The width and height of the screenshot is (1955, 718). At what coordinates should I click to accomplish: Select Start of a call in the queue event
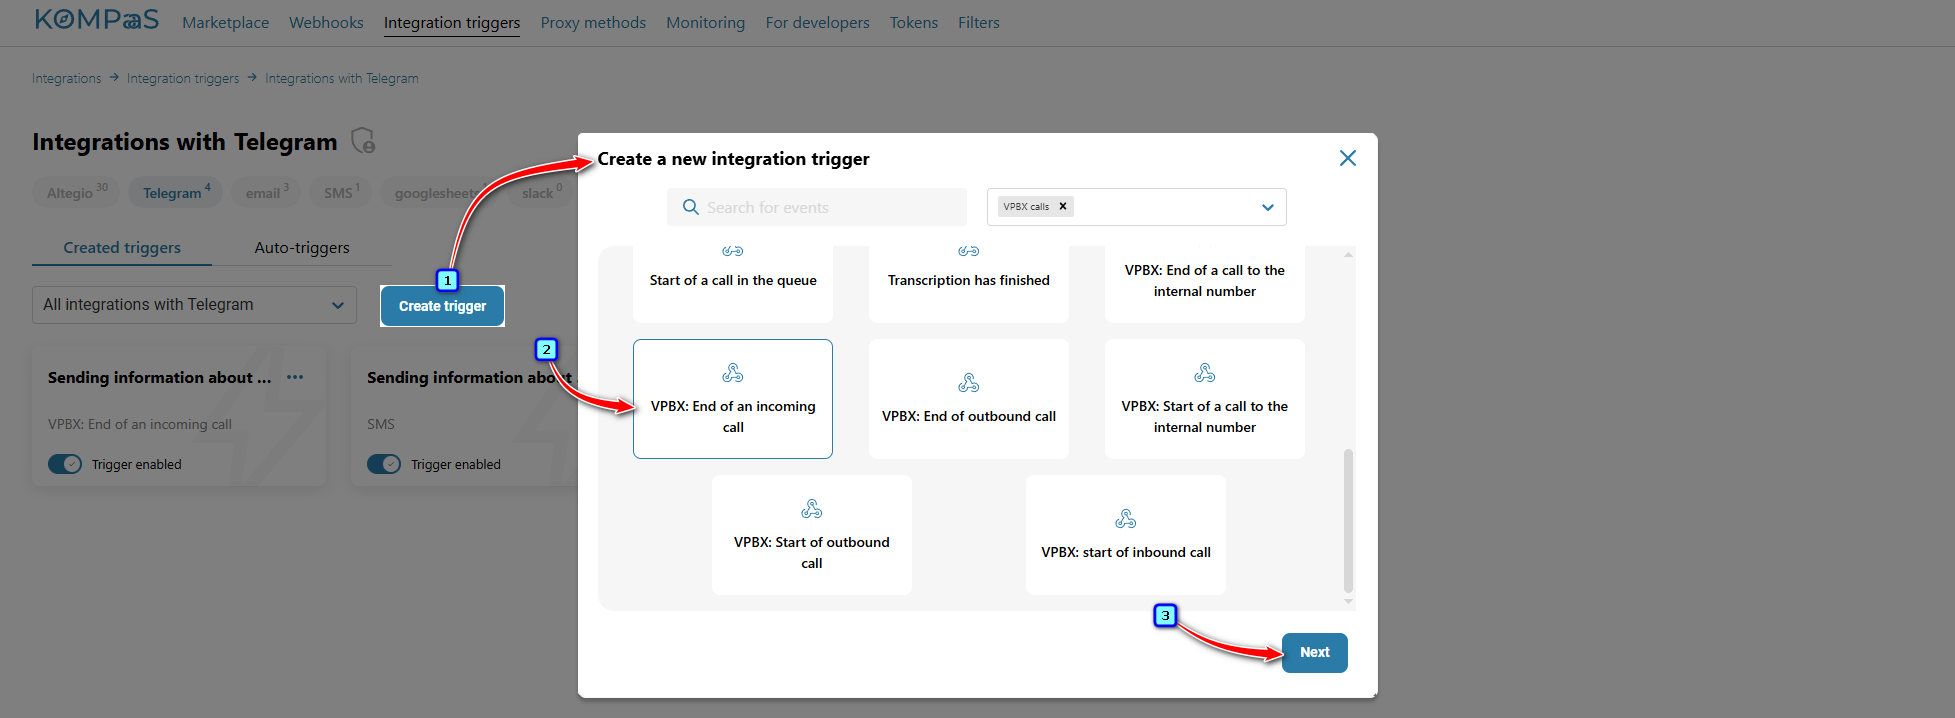[x=733, y=283]
